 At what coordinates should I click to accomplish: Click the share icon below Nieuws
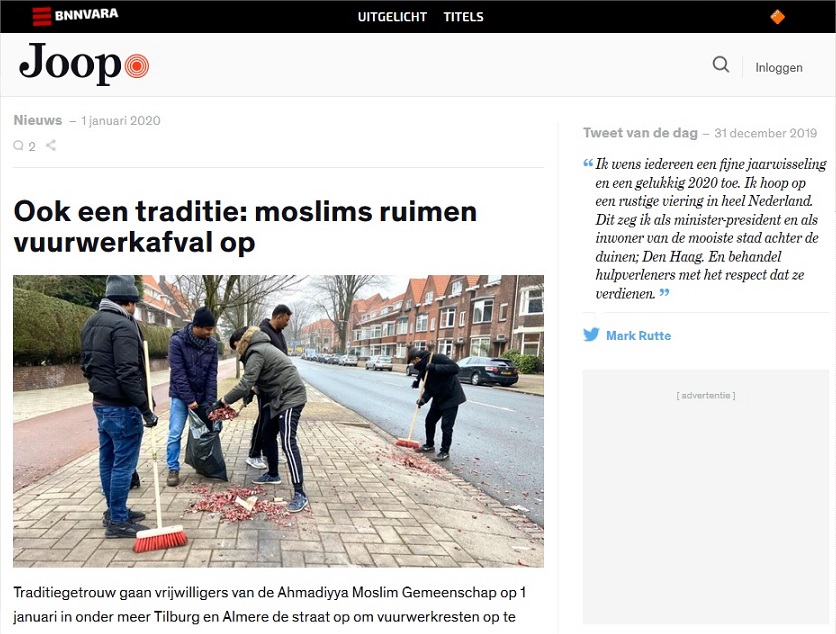tap(51, 145)
